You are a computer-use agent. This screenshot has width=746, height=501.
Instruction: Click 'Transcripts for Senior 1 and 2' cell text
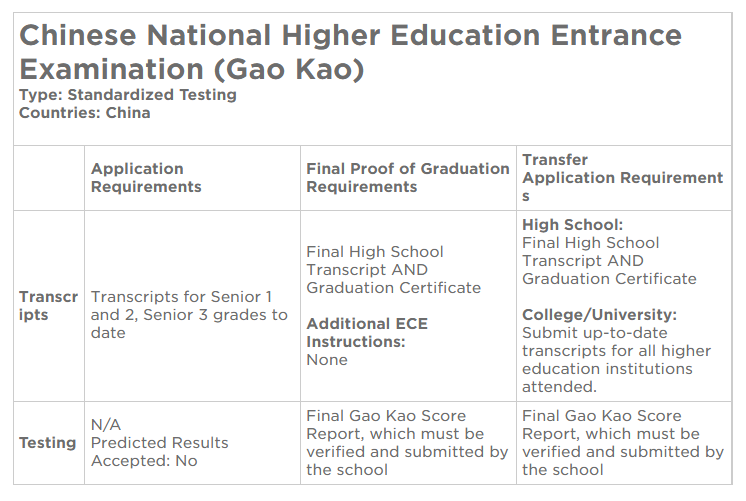(189, 315)
